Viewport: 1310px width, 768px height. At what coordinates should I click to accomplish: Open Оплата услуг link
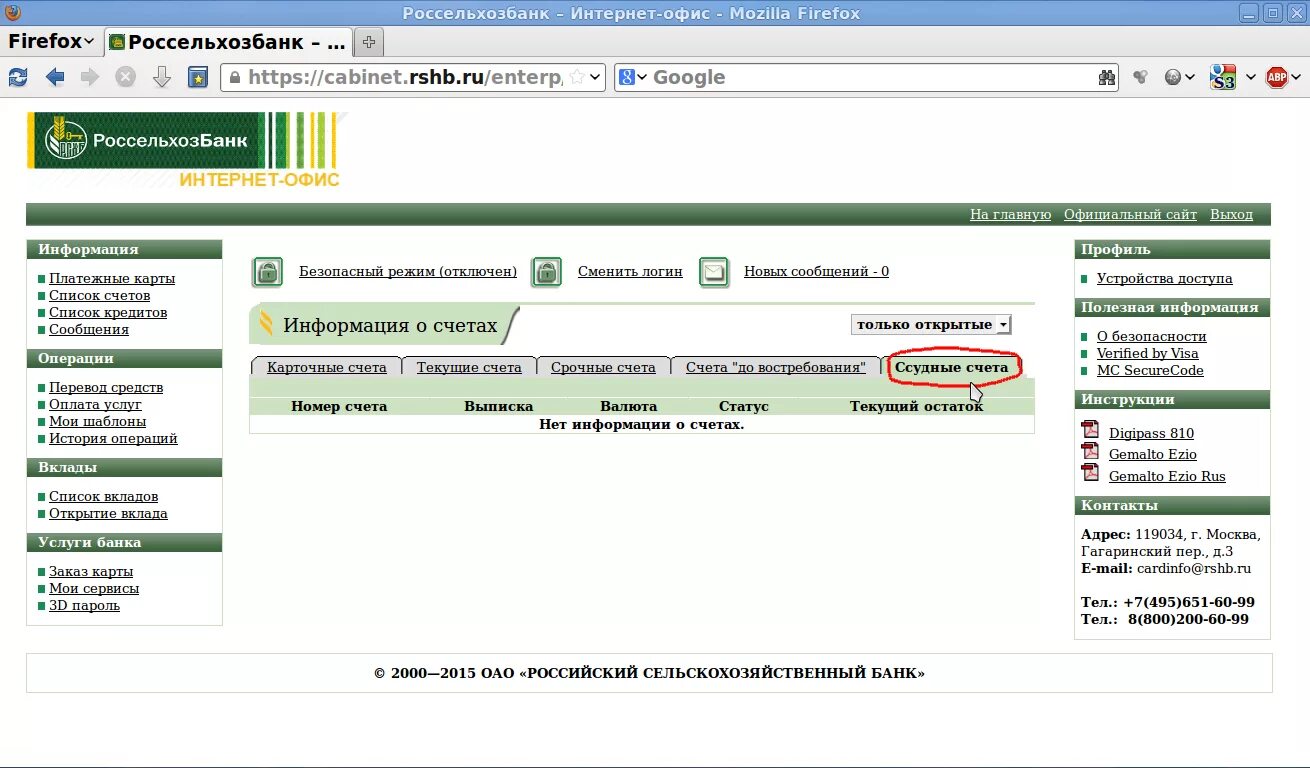(x=95, y=404)
